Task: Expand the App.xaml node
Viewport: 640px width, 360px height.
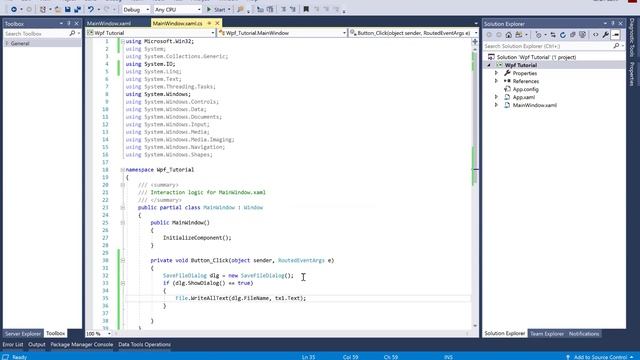Action: [x=496, y=97]
